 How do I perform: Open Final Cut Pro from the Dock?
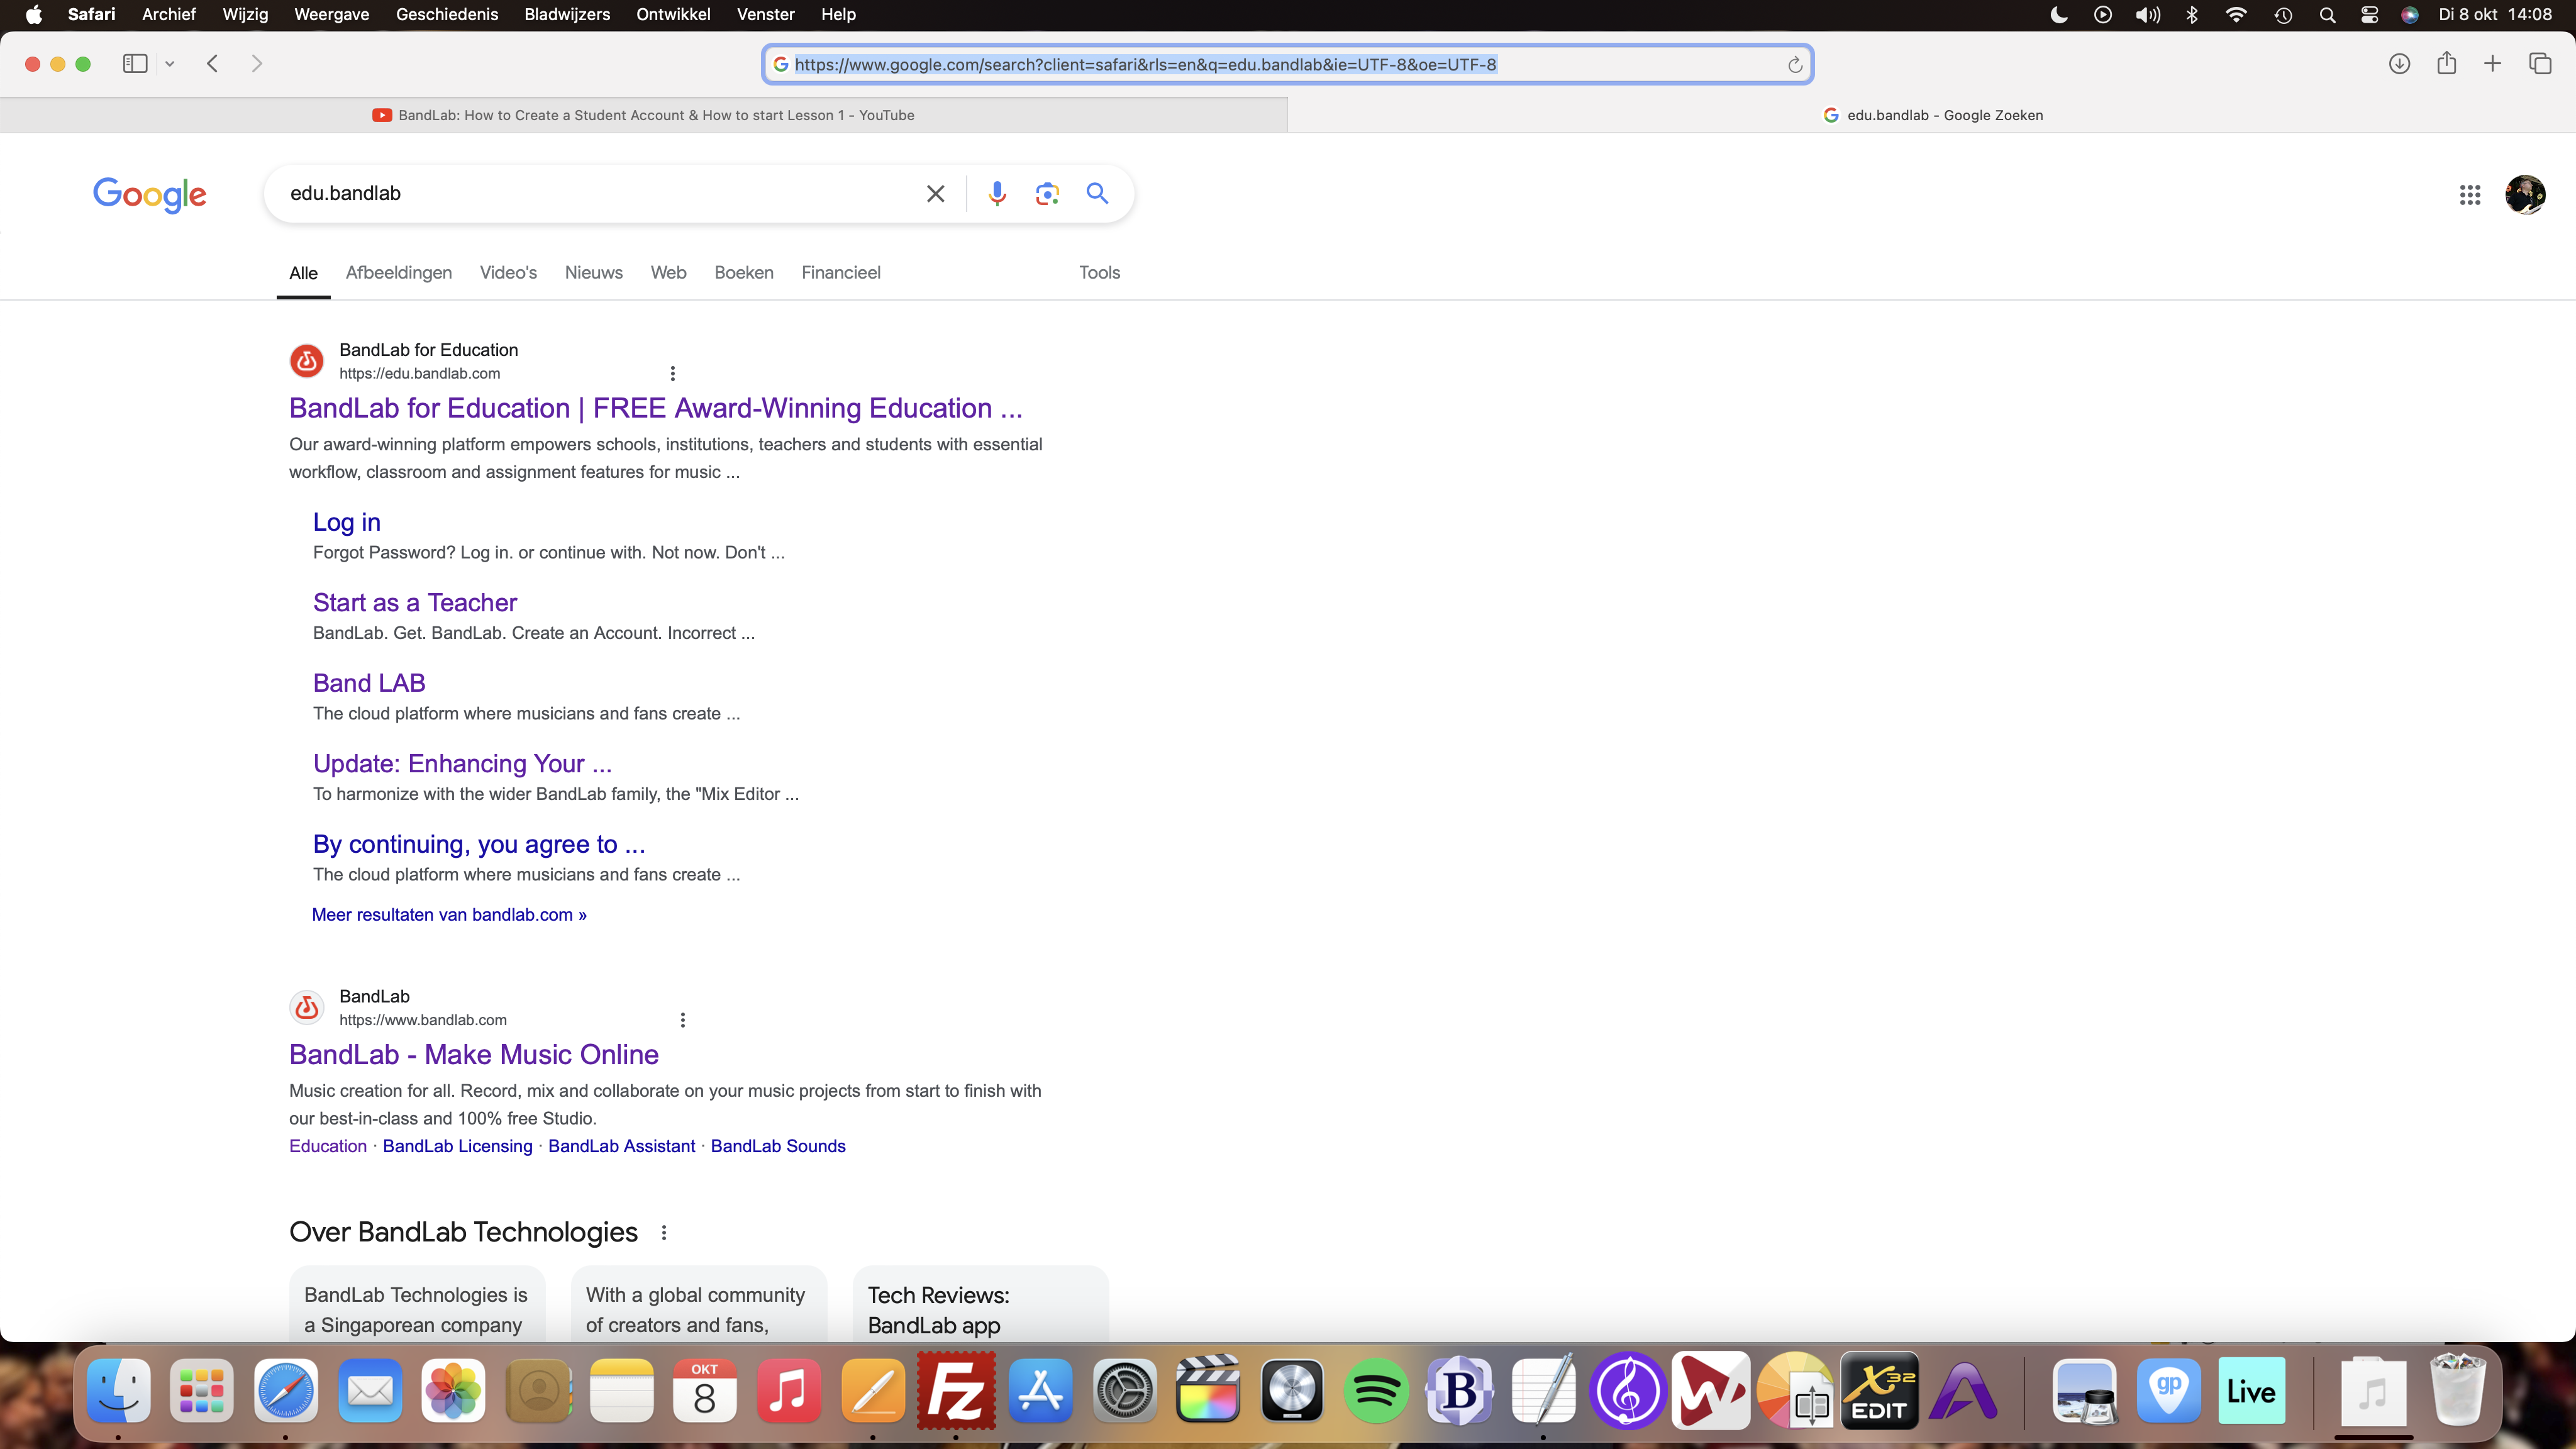coord(1208,1390)
